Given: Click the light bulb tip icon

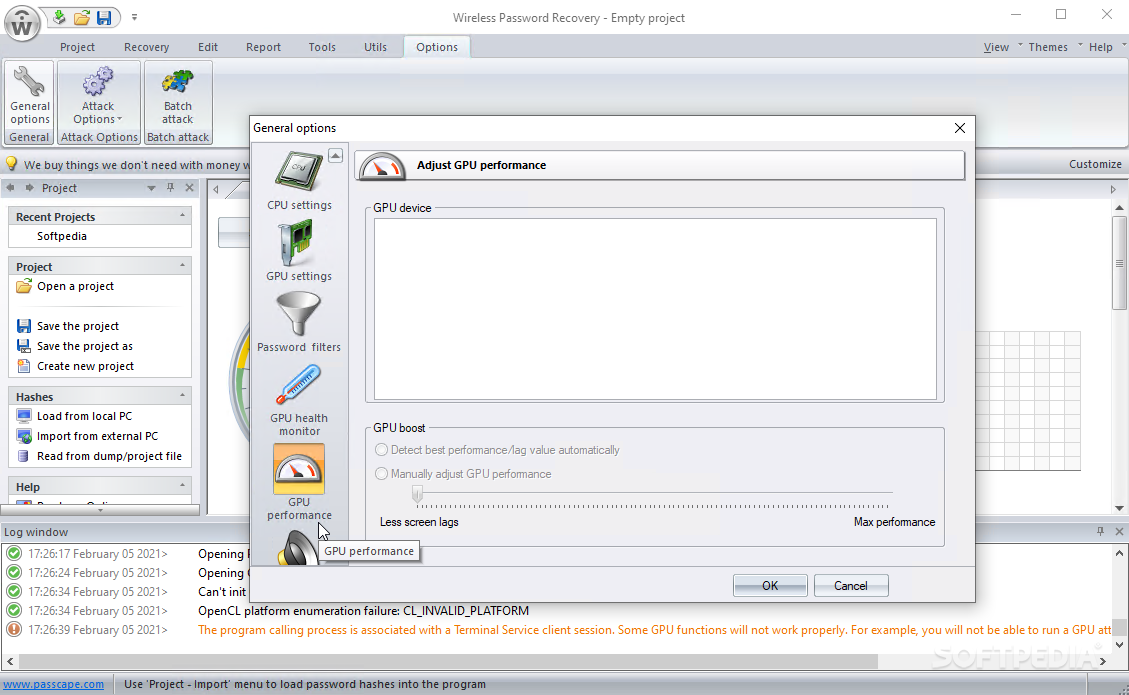Looking at the screenshot, I should tap(12, 164).
